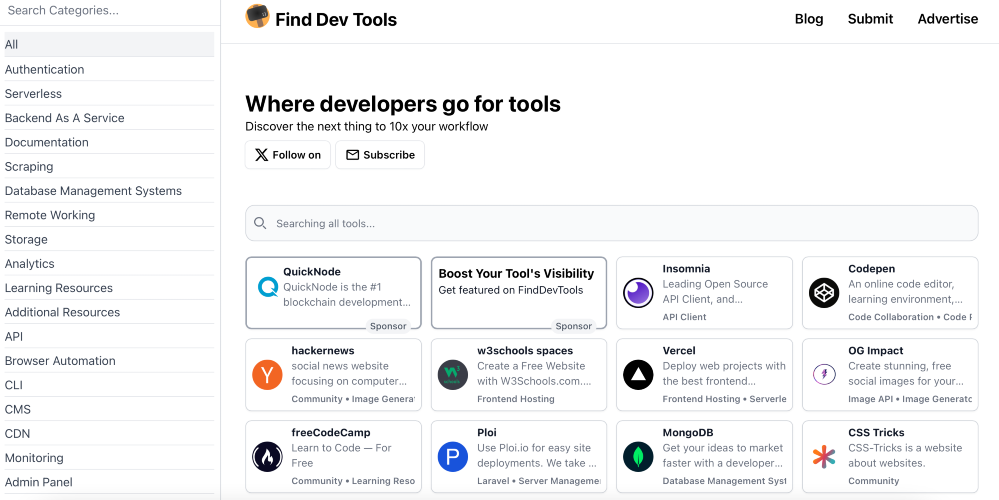Click the Where developers go for tools heading
Image resolution: width=999 pixels, height=500 pixels.
pos(403,104)
